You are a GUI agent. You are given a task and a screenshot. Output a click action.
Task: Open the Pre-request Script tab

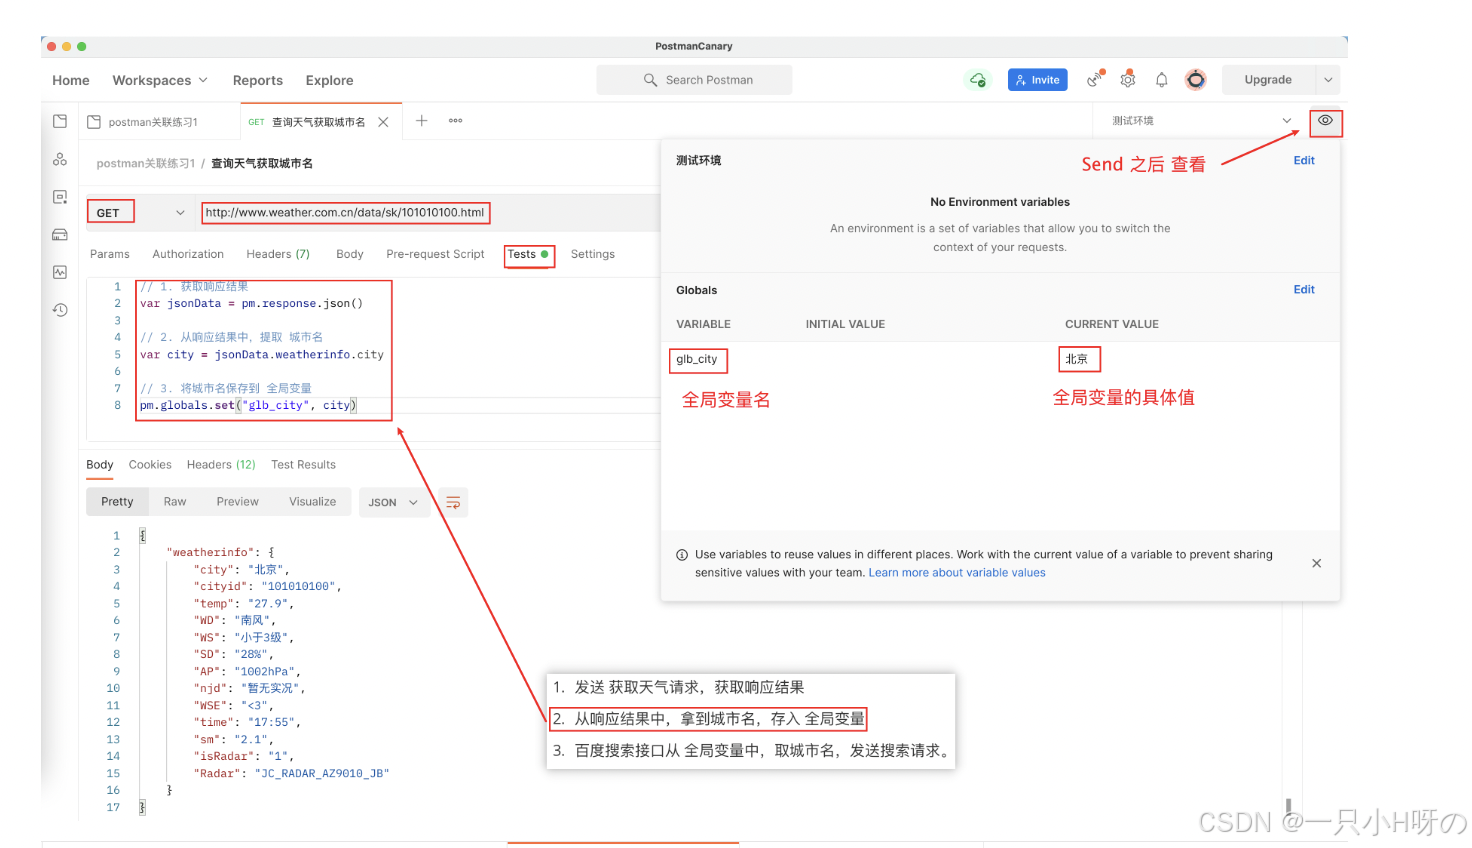pyautogui.click(x=435, y=254)
